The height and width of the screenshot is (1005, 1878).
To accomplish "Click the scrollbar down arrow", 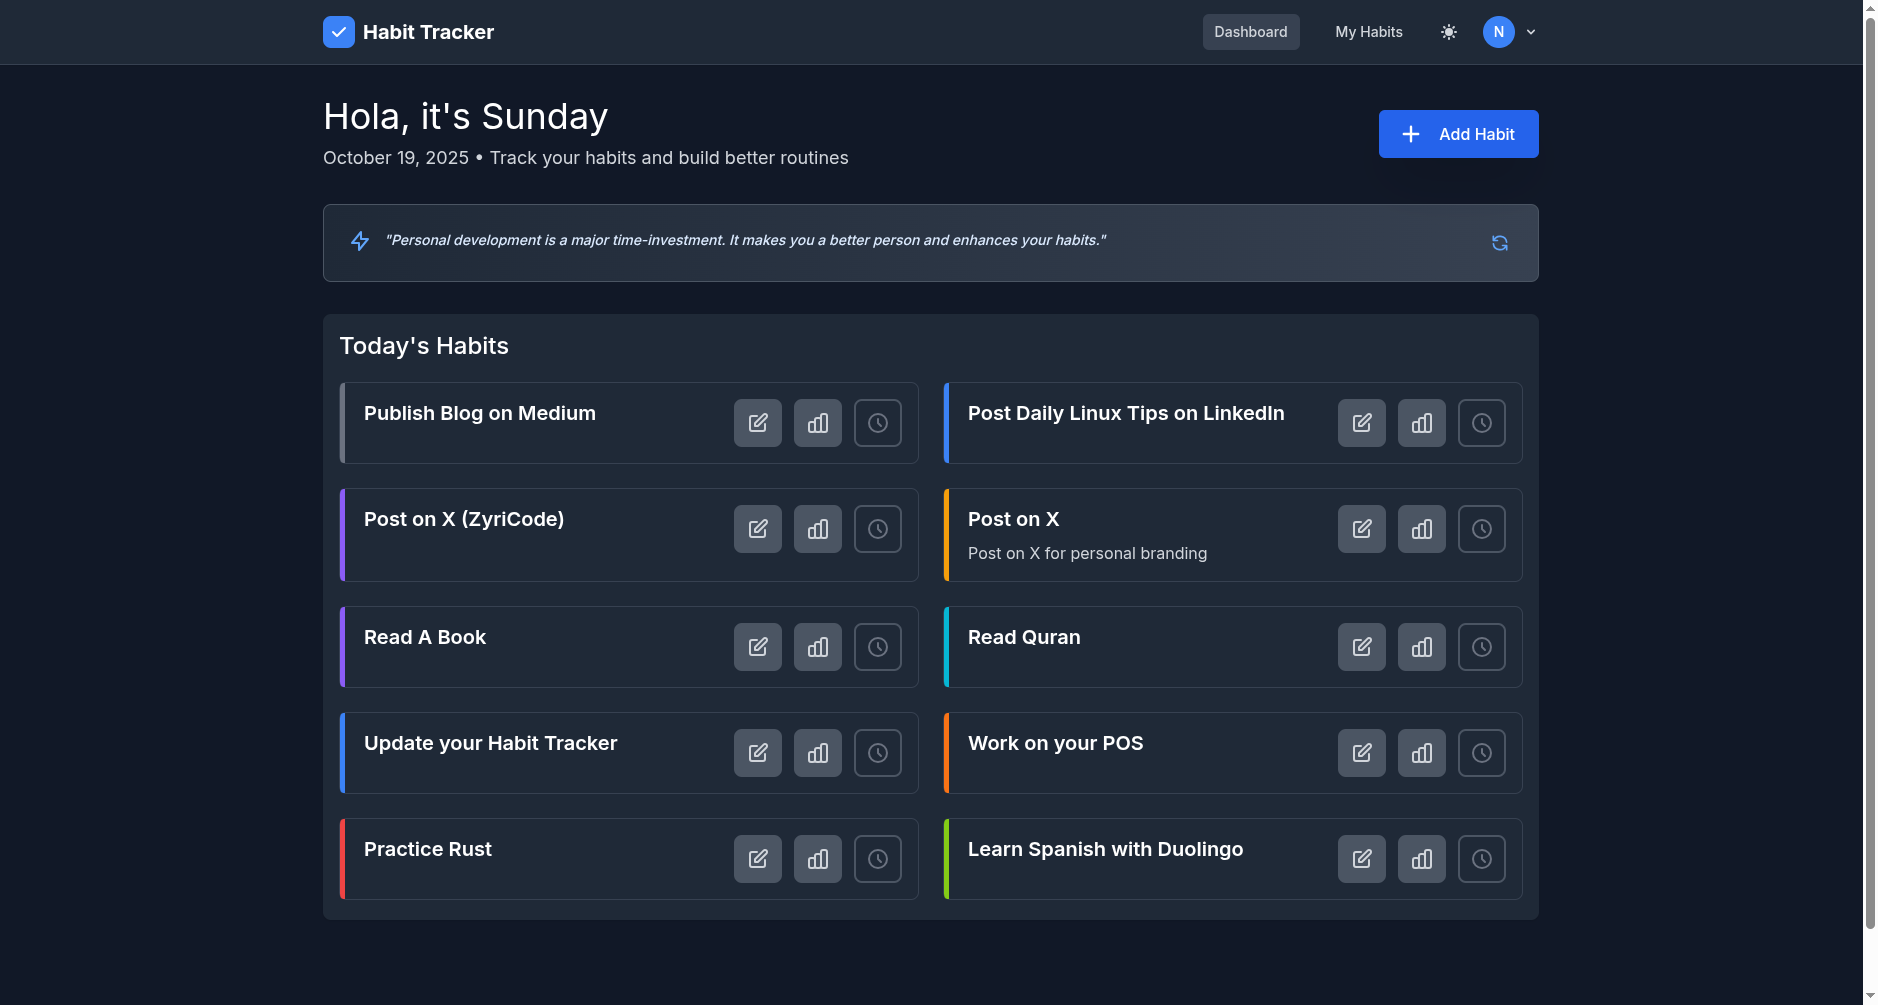I will (1868, 995).
